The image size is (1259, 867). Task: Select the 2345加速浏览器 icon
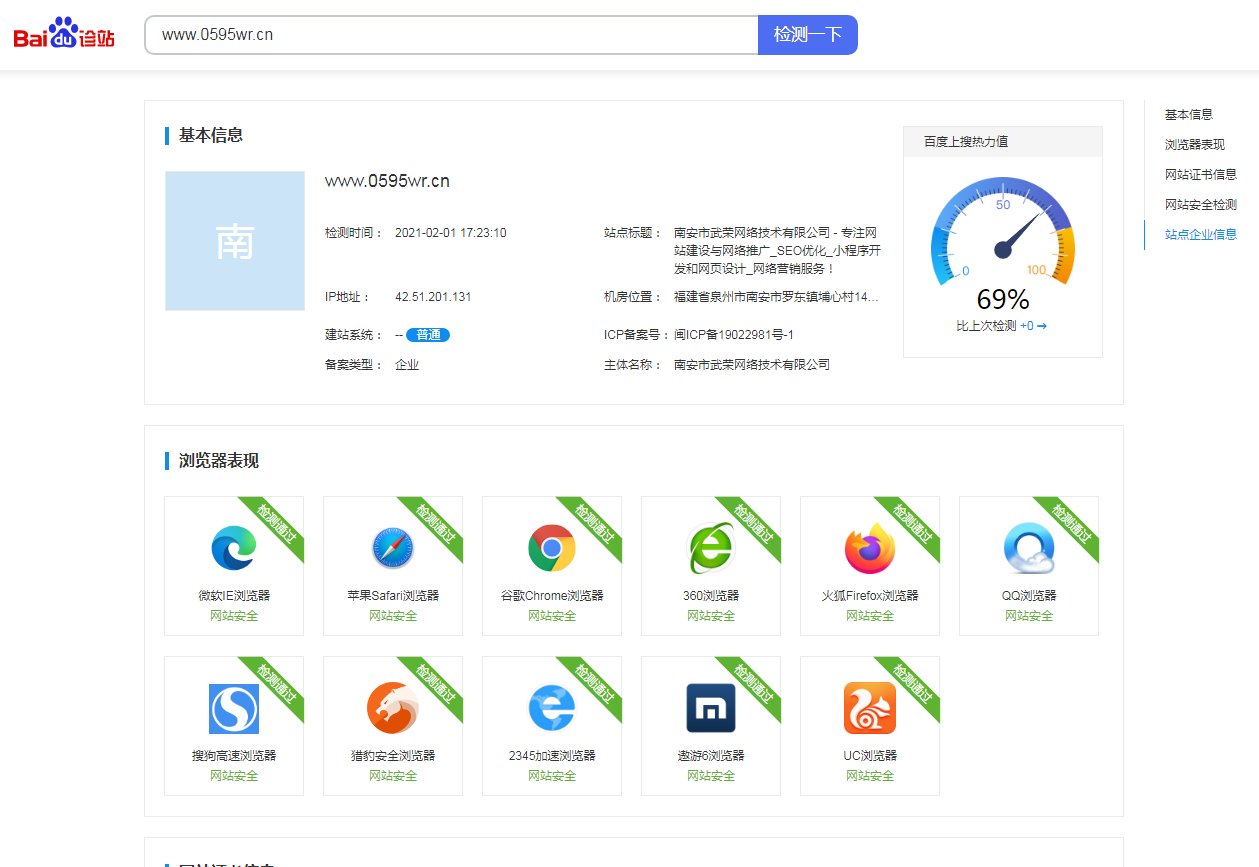click(551, 705)
